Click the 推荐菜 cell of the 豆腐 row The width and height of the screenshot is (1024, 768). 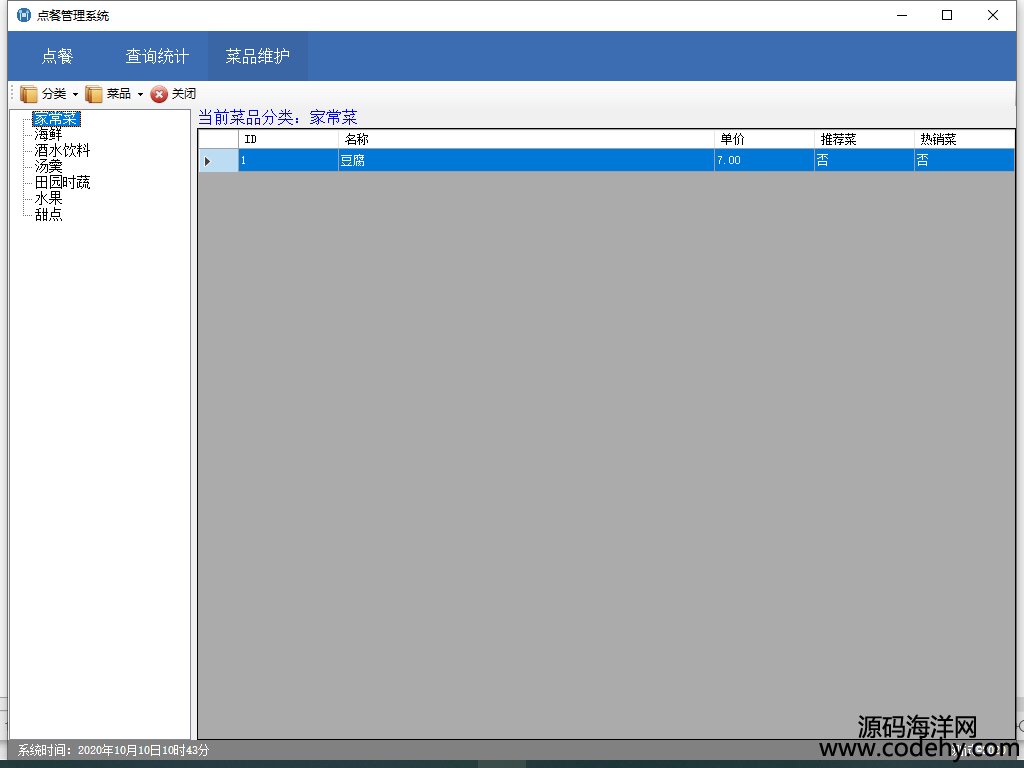[863, 160]
